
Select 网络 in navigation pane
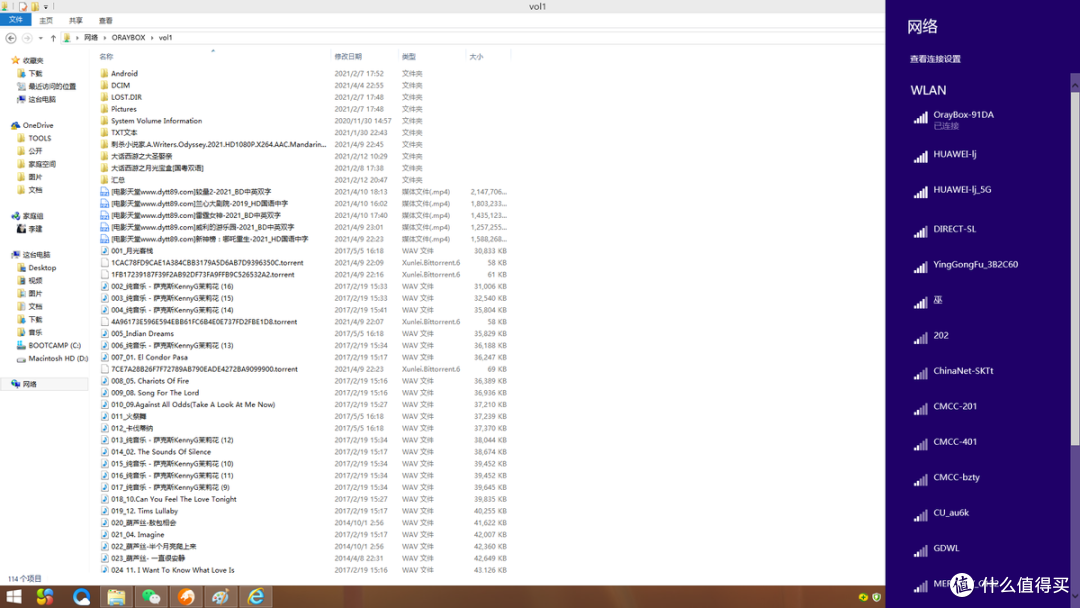point(30,384)
